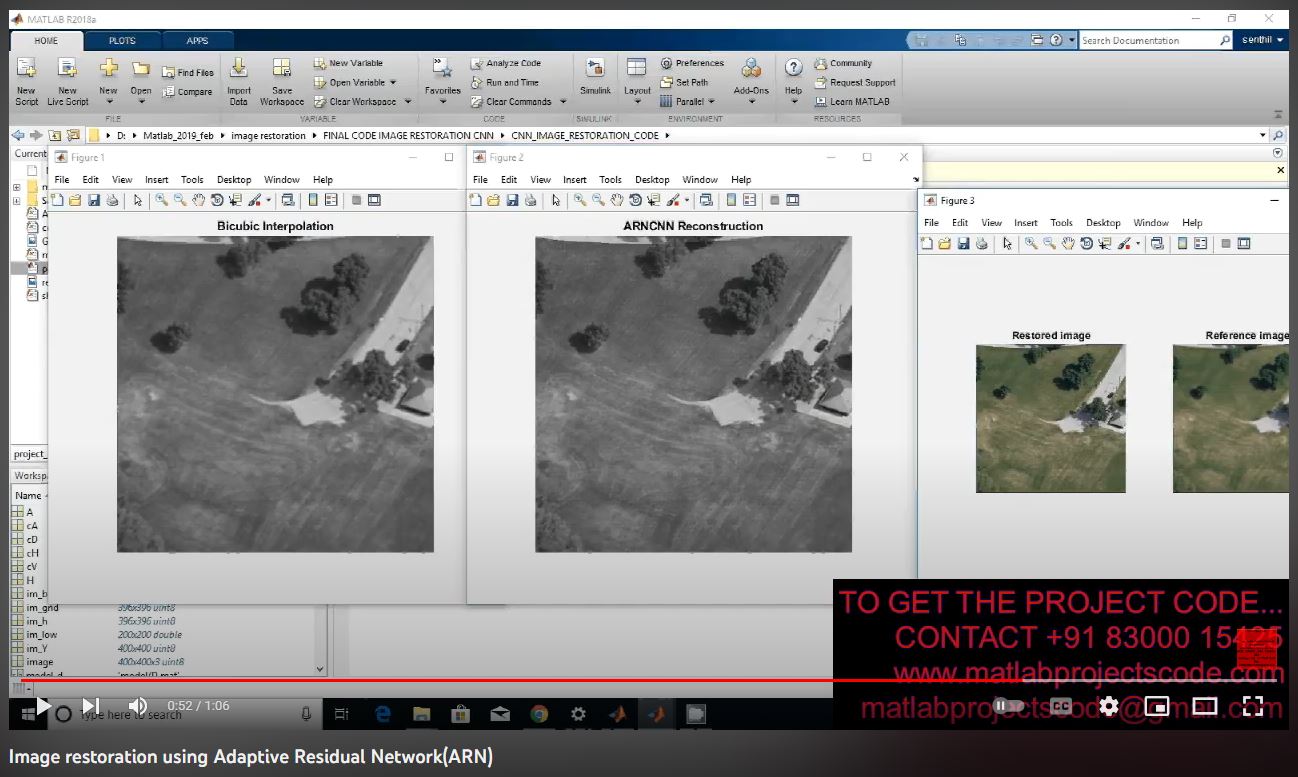Screen dimensions: 1298x777
Task: Select the Pan hand tool in Figure 2
Action: click(x=617, y=200)
